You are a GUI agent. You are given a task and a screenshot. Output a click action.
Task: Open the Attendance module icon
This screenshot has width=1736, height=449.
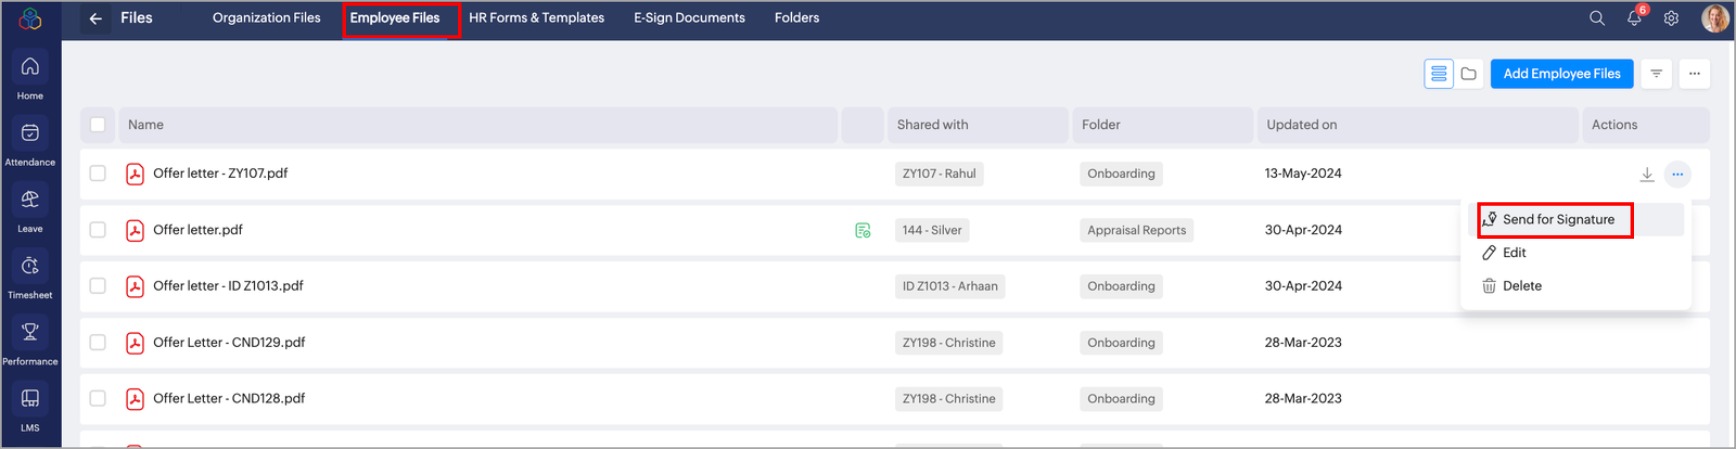click(x=30, y=133)
